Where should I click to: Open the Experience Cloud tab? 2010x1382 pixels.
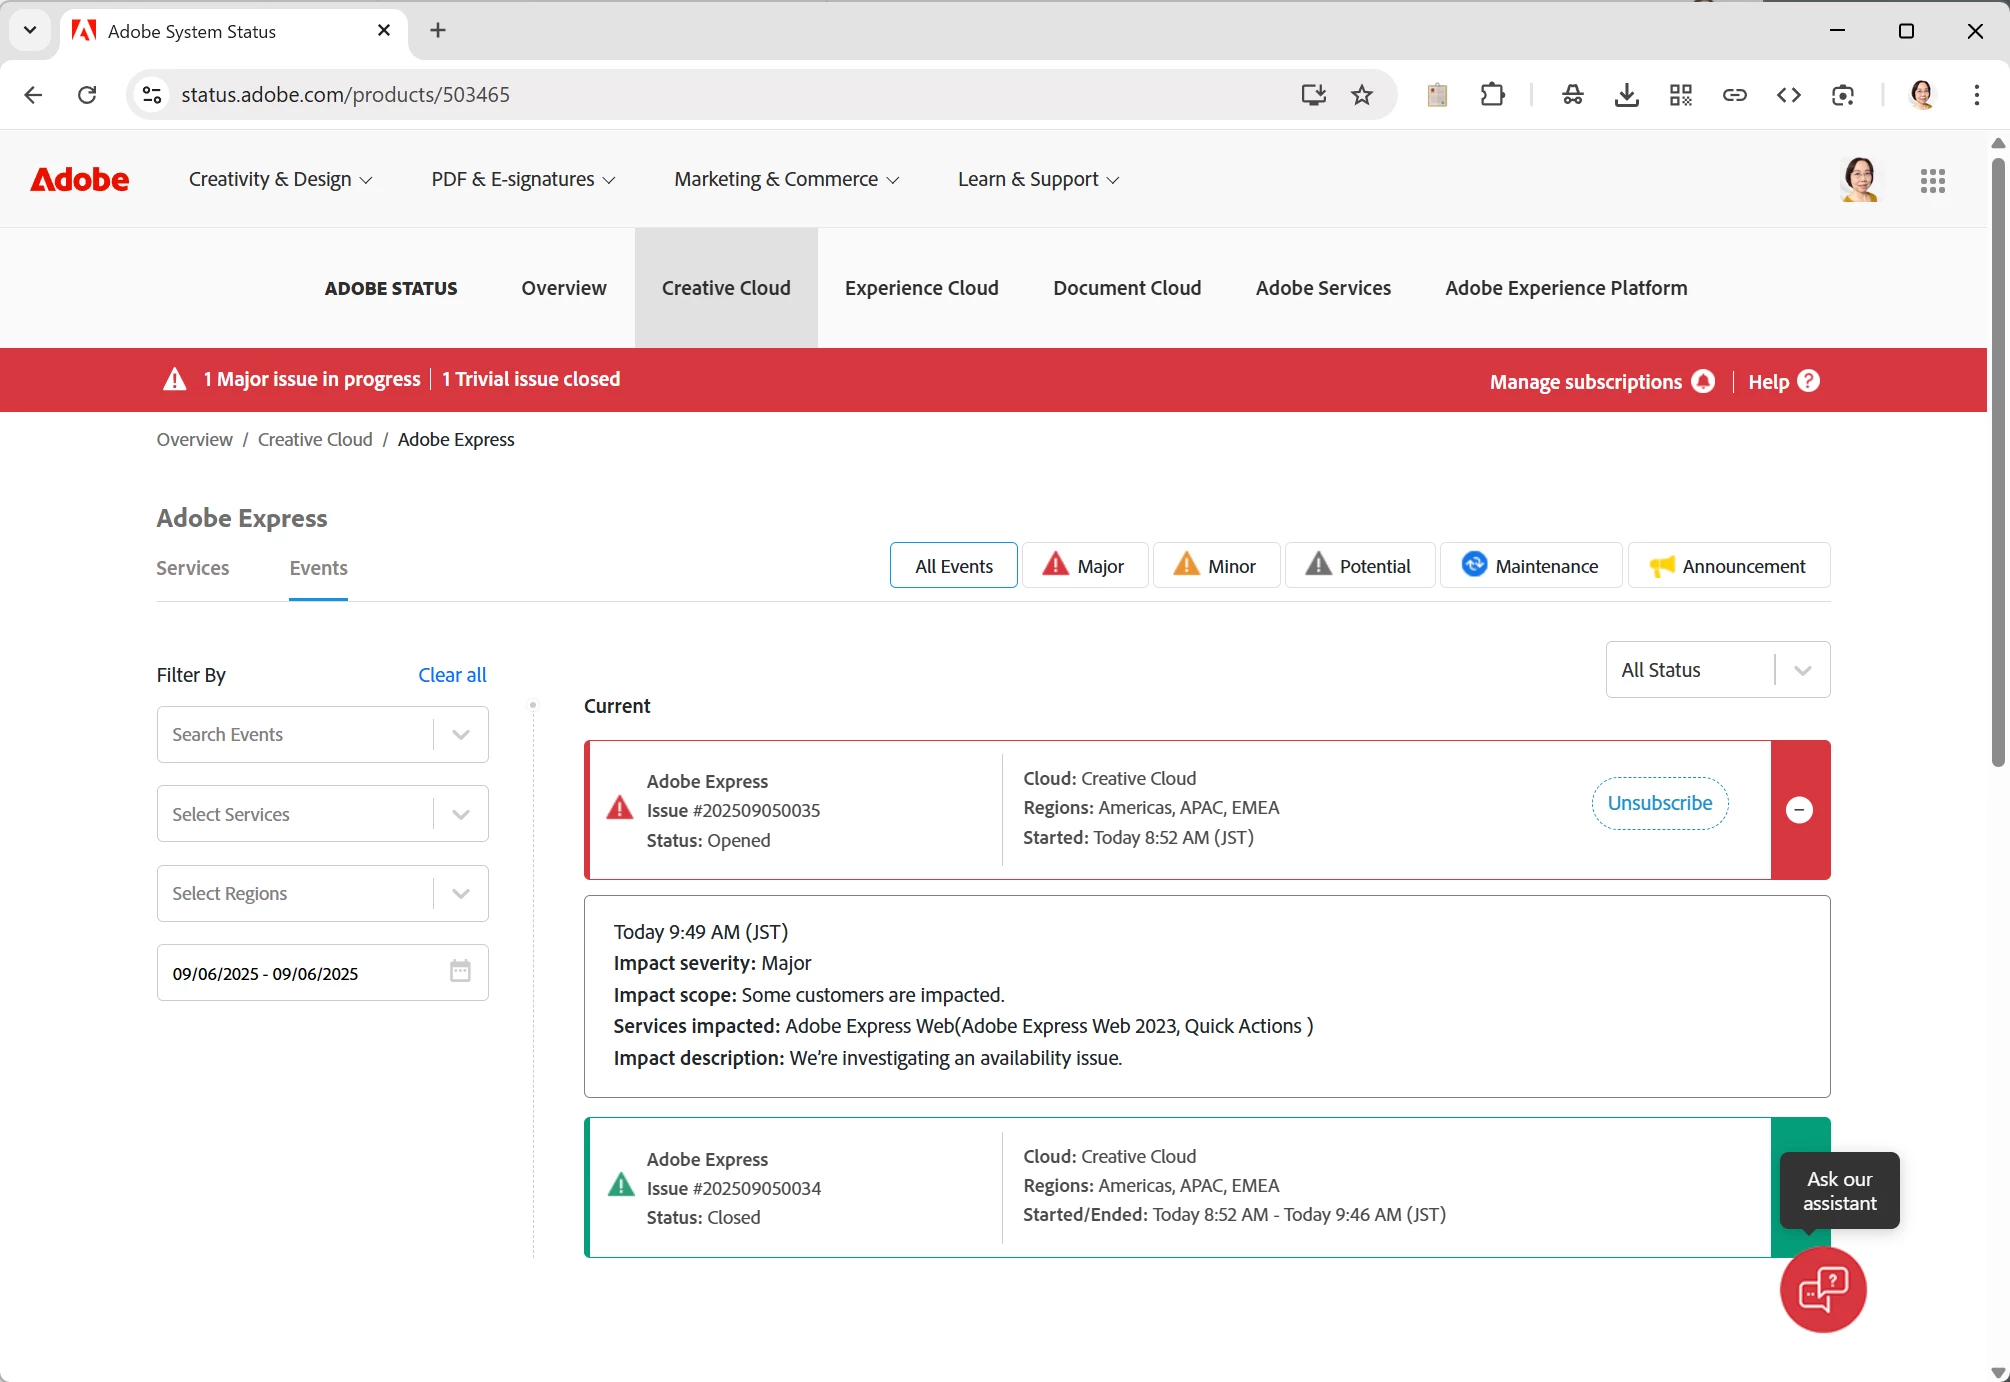click(921, 288)
